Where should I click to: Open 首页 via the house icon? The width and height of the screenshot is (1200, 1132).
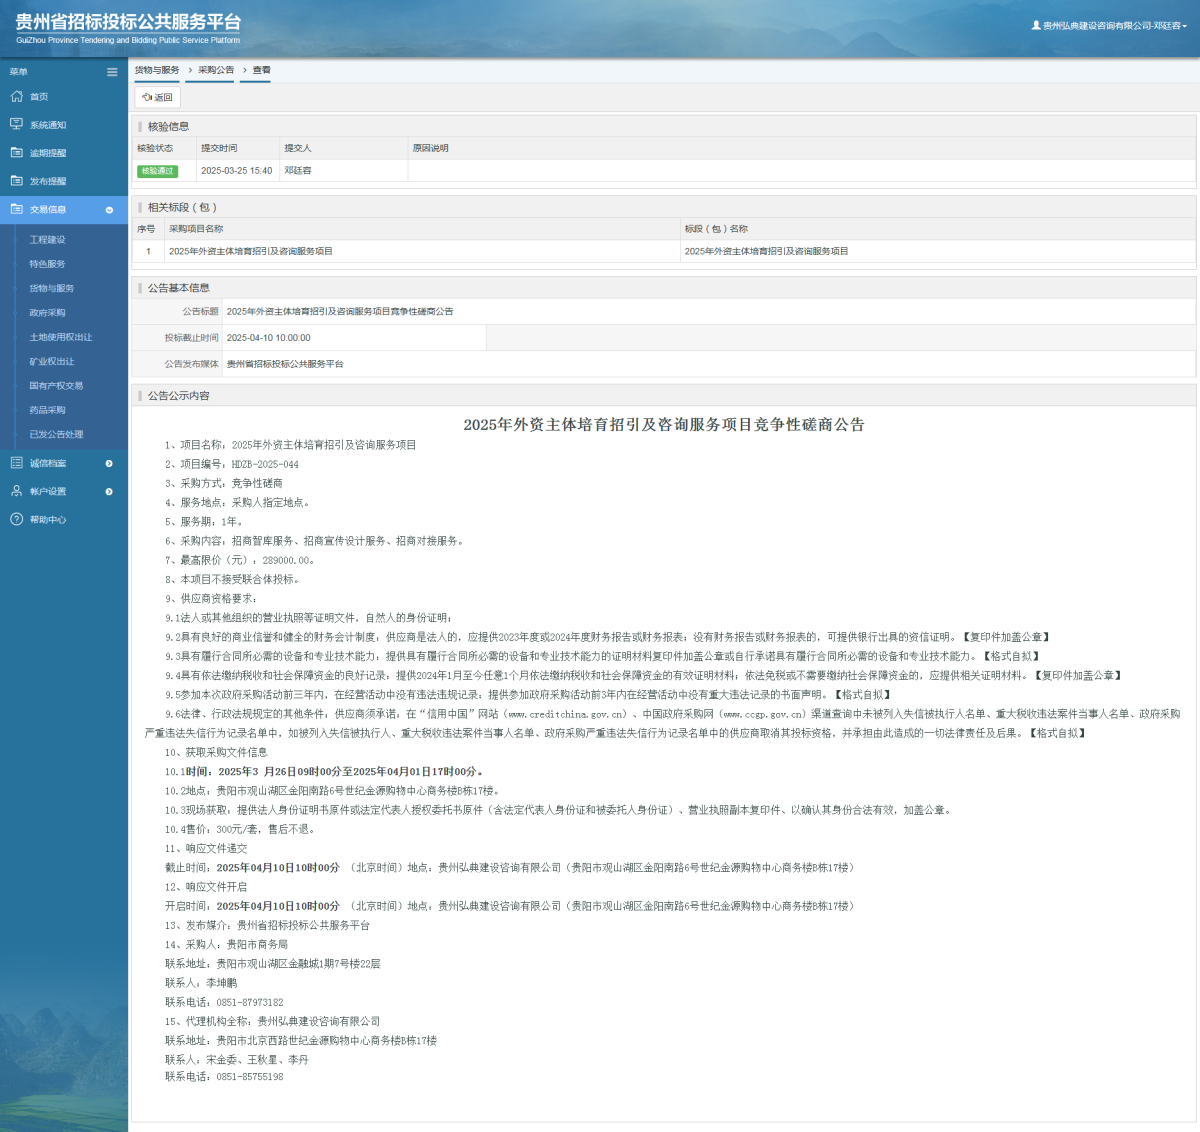(x=16, y=97)
